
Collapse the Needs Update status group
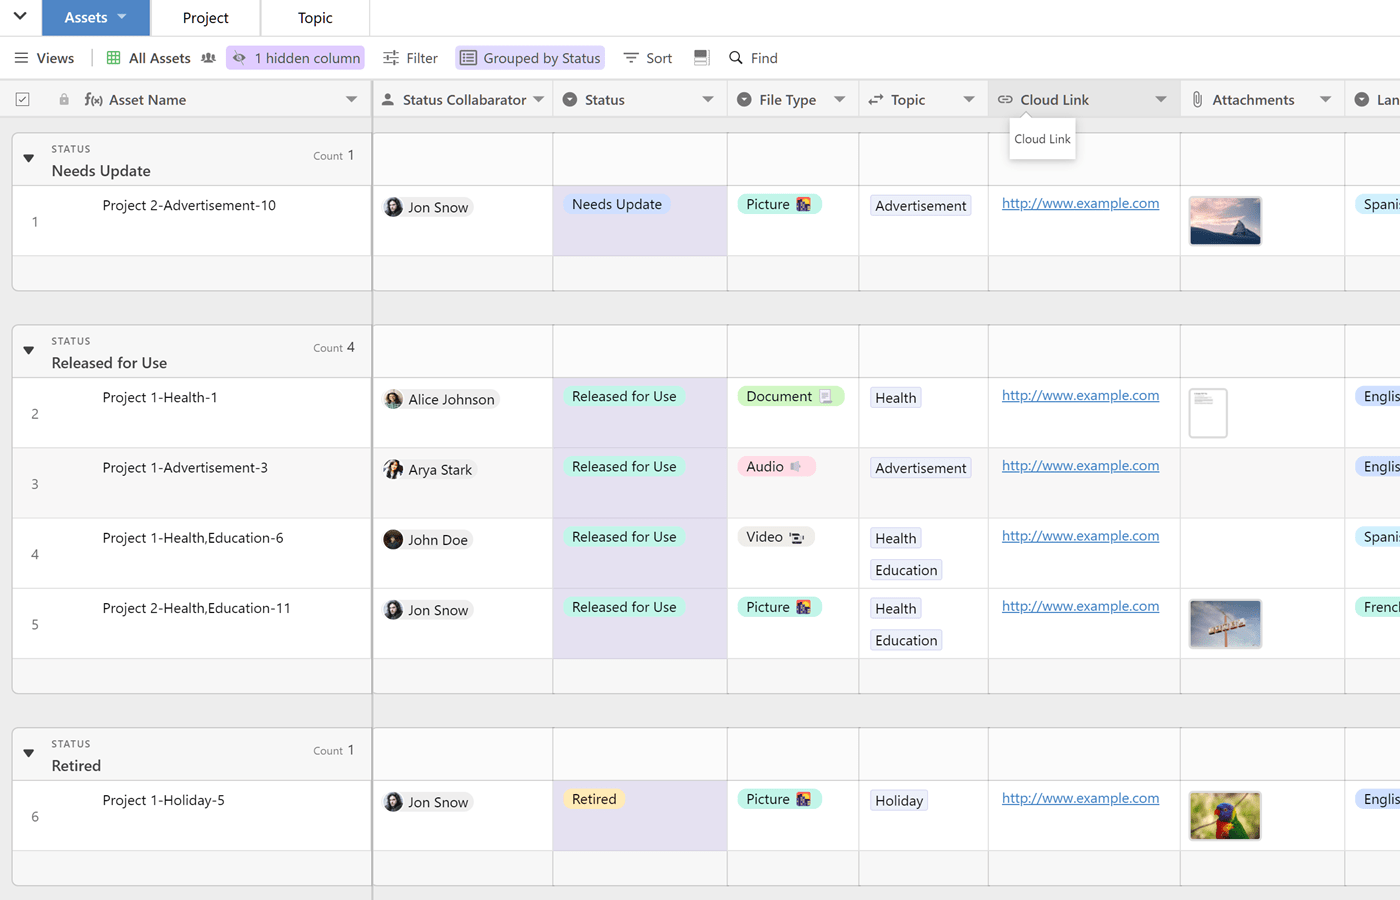(29, 158)
